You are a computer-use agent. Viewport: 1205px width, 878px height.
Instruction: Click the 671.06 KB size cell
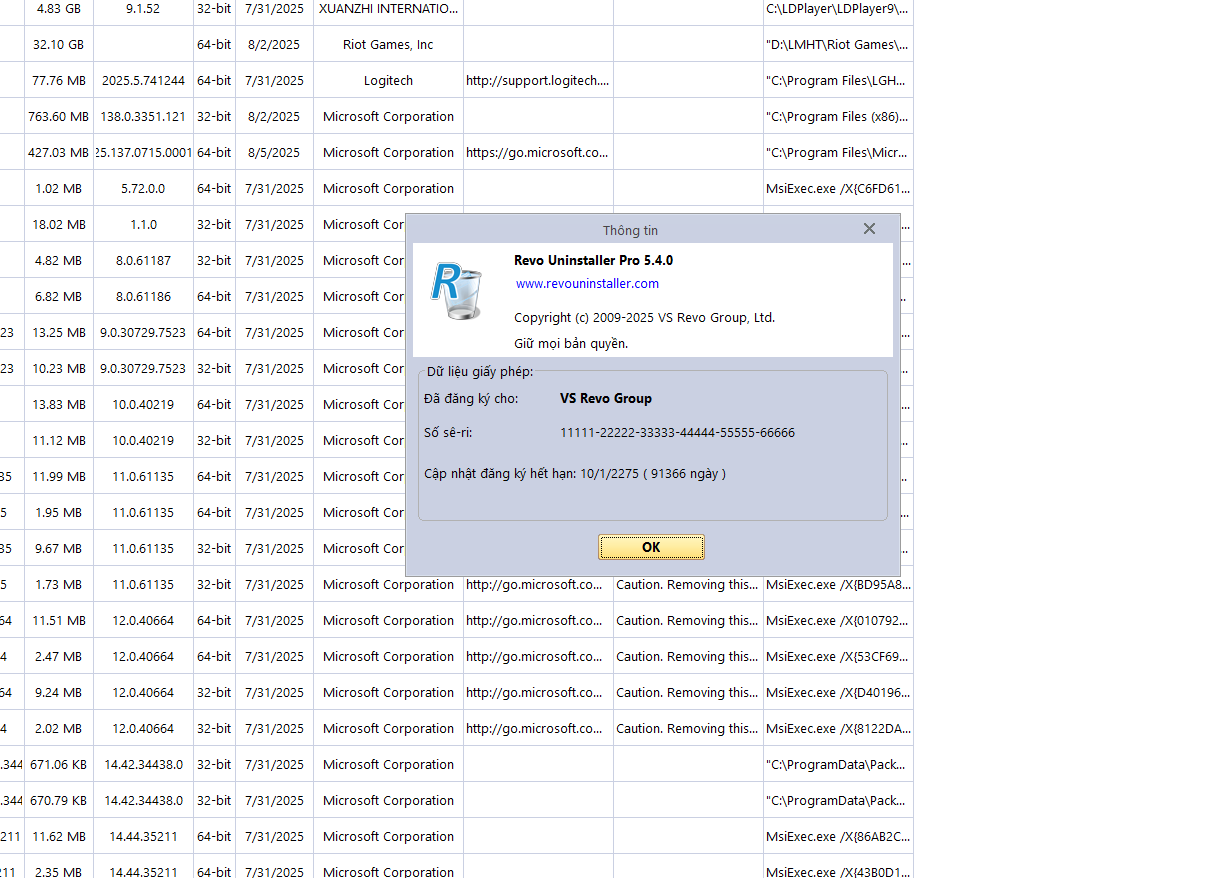(59, 765)
